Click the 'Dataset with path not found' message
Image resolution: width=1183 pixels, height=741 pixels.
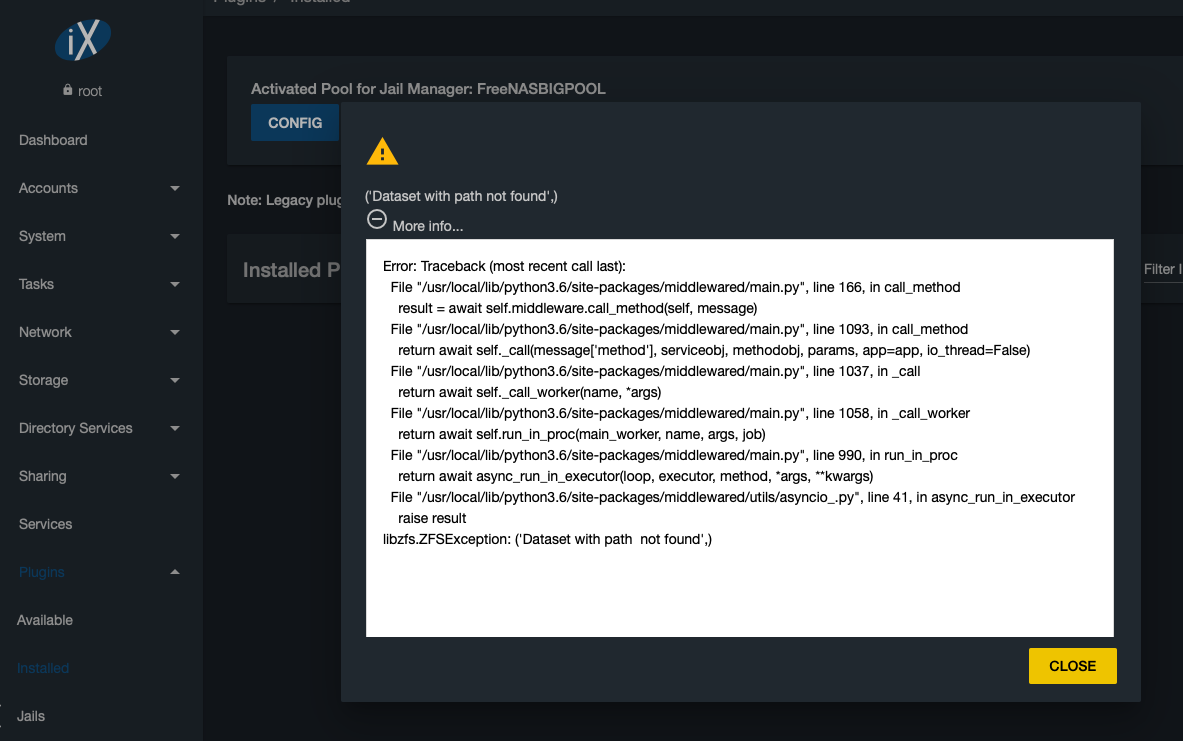tap(461, 196)
